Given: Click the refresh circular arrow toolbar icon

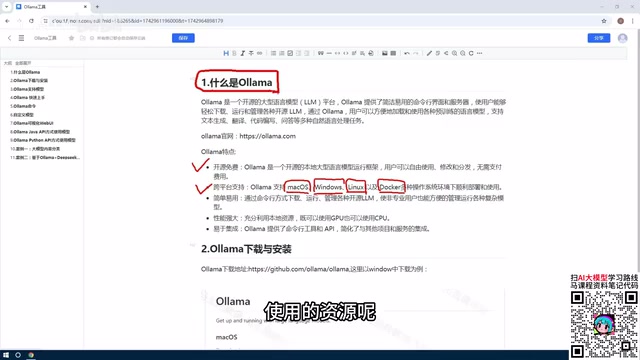Looking at the screenshot, I should [x=471, y=53].
